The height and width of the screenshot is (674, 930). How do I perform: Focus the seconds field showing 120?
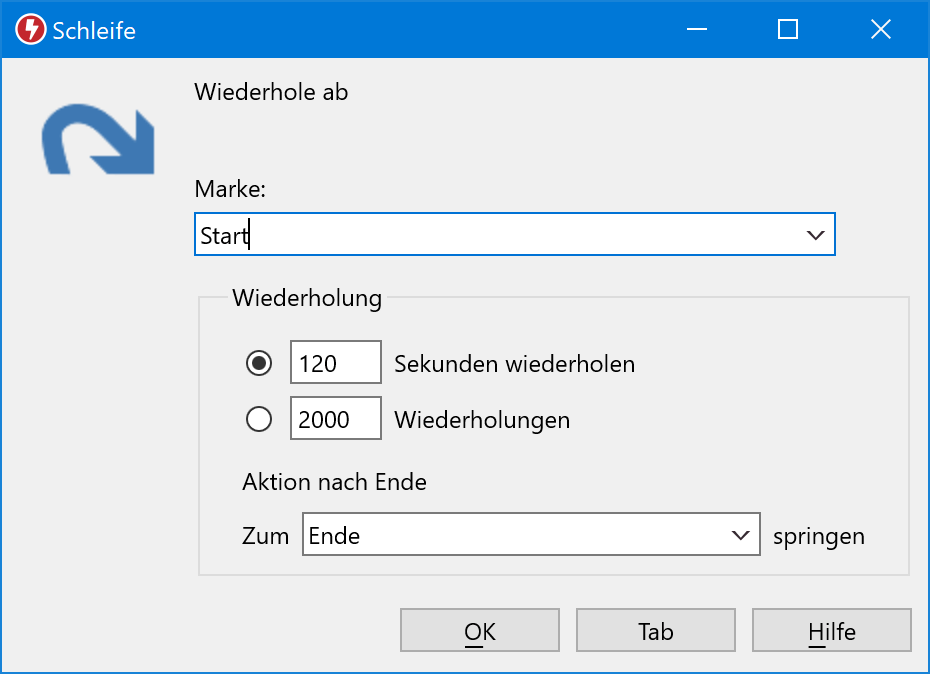[335, 363]
